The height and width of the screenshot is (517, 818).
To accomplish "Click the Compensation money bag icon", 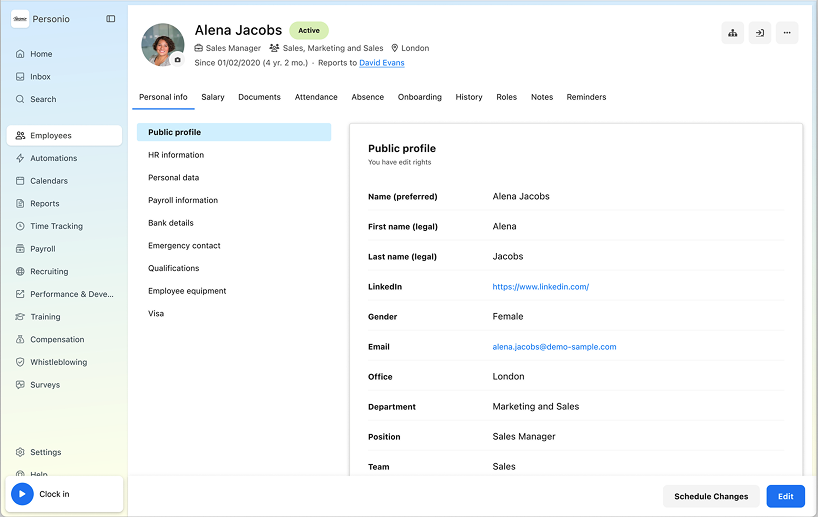I will (20, 340).
